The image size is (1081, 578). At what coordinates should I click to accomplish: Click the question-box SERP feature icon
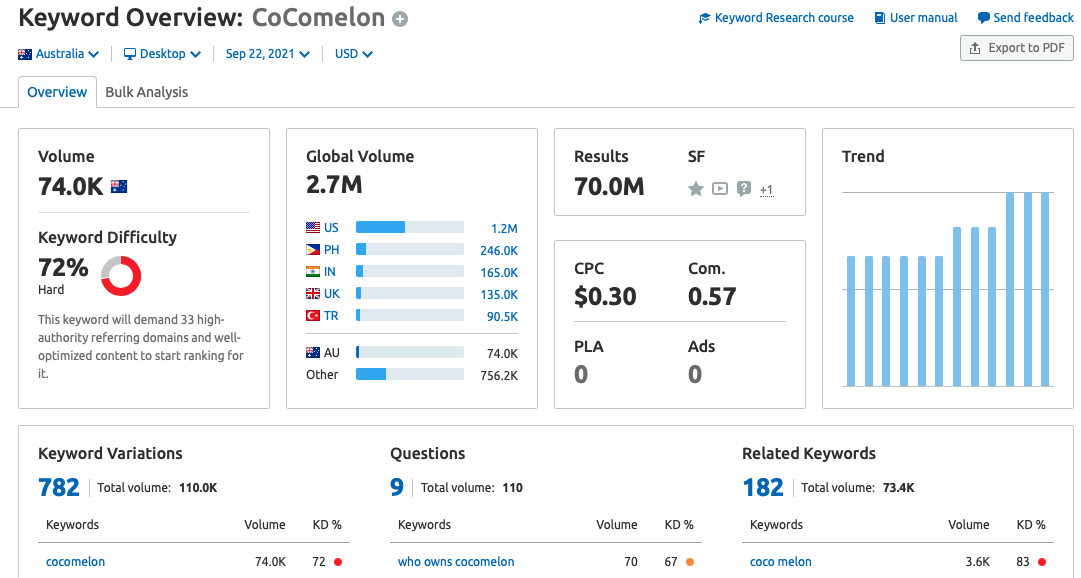click(744, 188)
